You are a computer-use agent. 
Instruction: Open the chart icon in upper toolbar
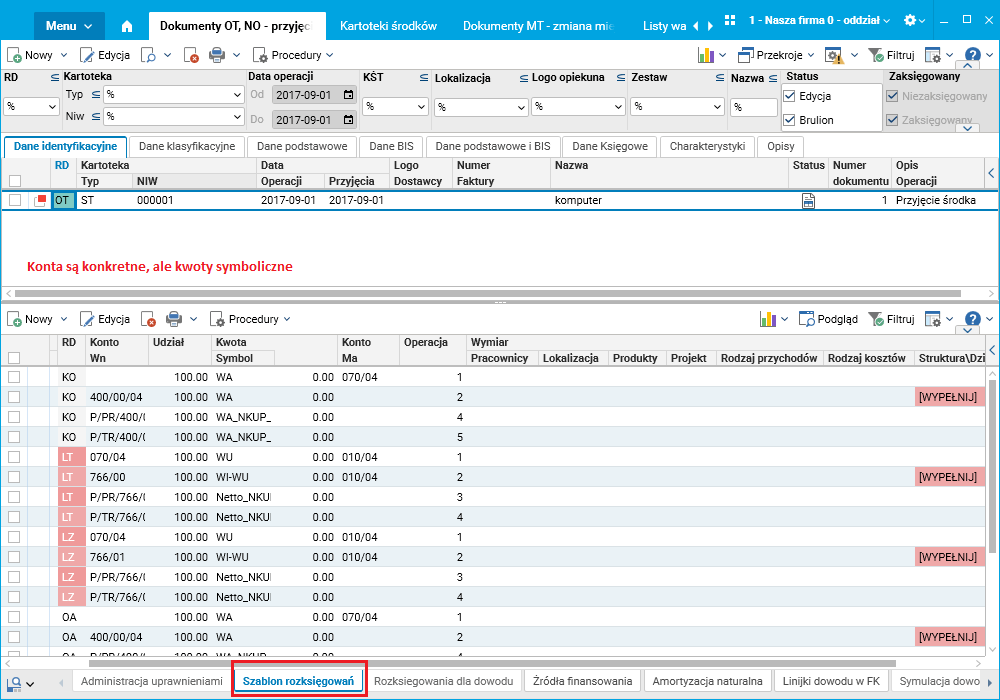click(706, 55)
